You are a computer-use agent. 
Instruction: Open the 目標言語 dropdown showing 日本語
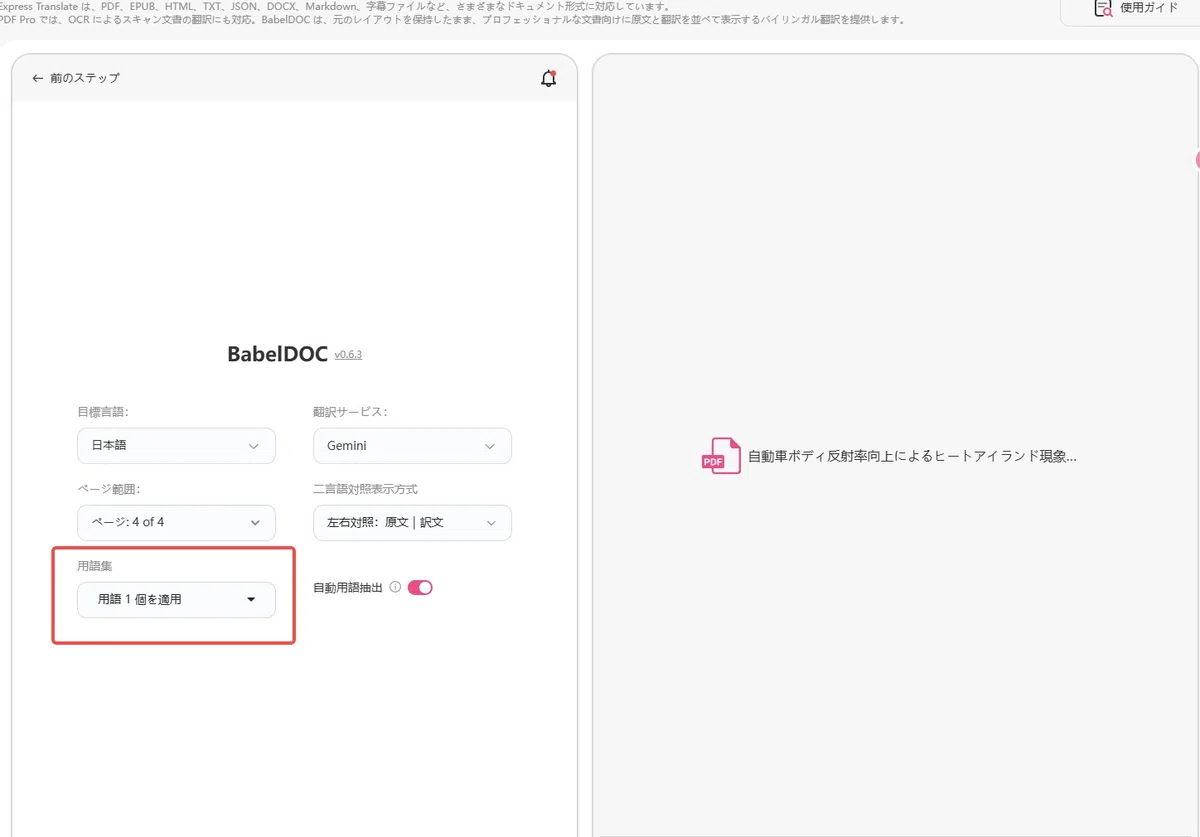(176, 446)
